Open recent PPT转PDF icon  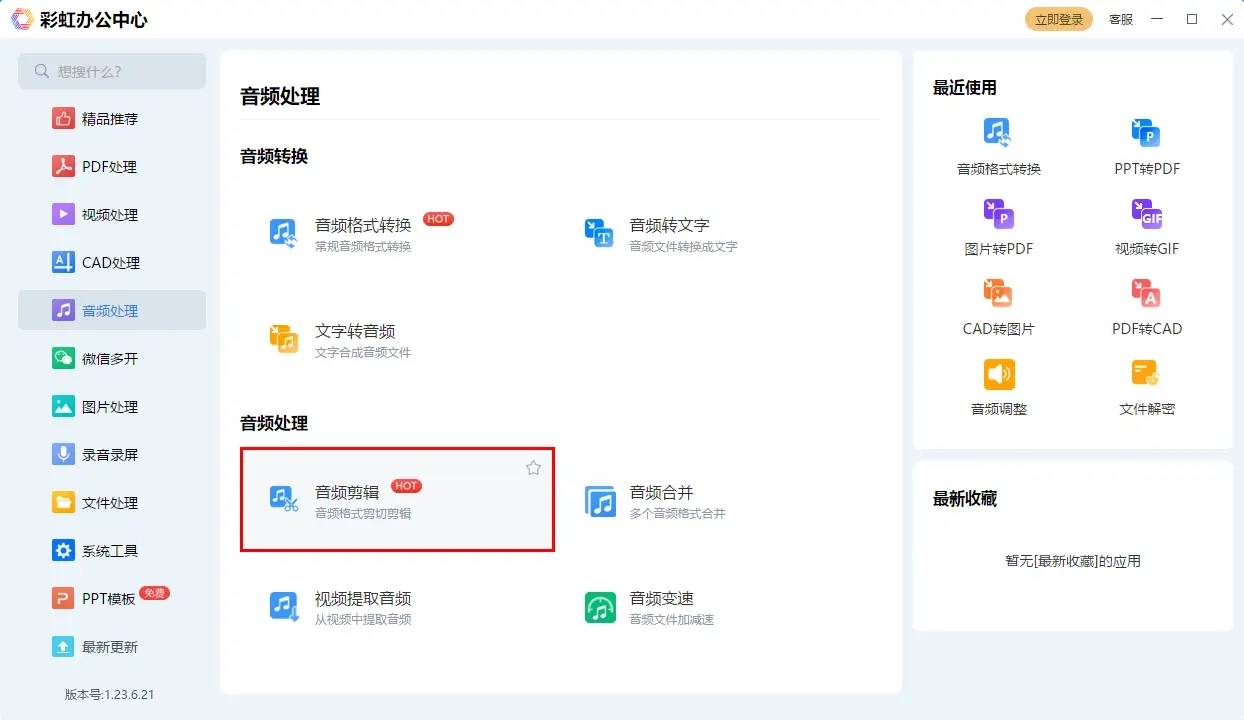pos(1146,133)
